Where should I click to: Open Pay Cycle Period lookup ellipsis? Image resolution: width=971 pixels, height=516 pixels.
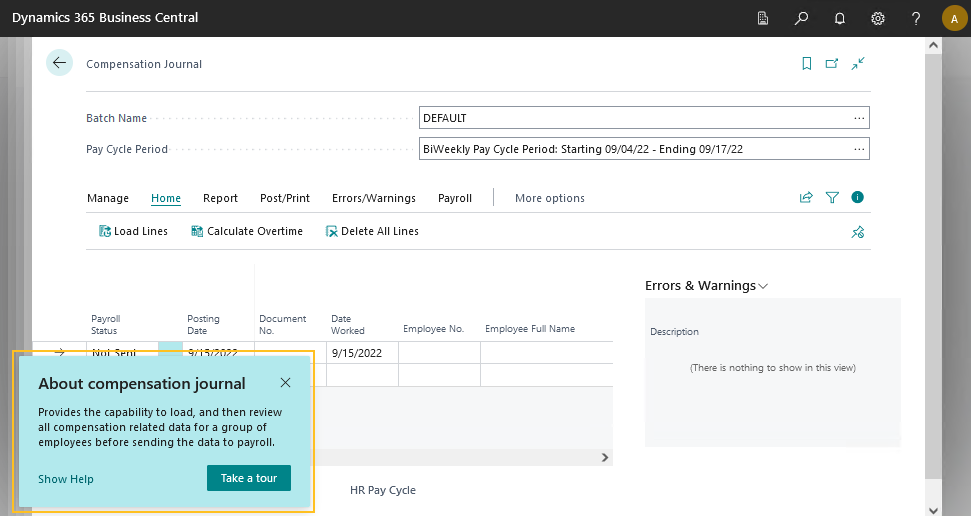[858, 149]
